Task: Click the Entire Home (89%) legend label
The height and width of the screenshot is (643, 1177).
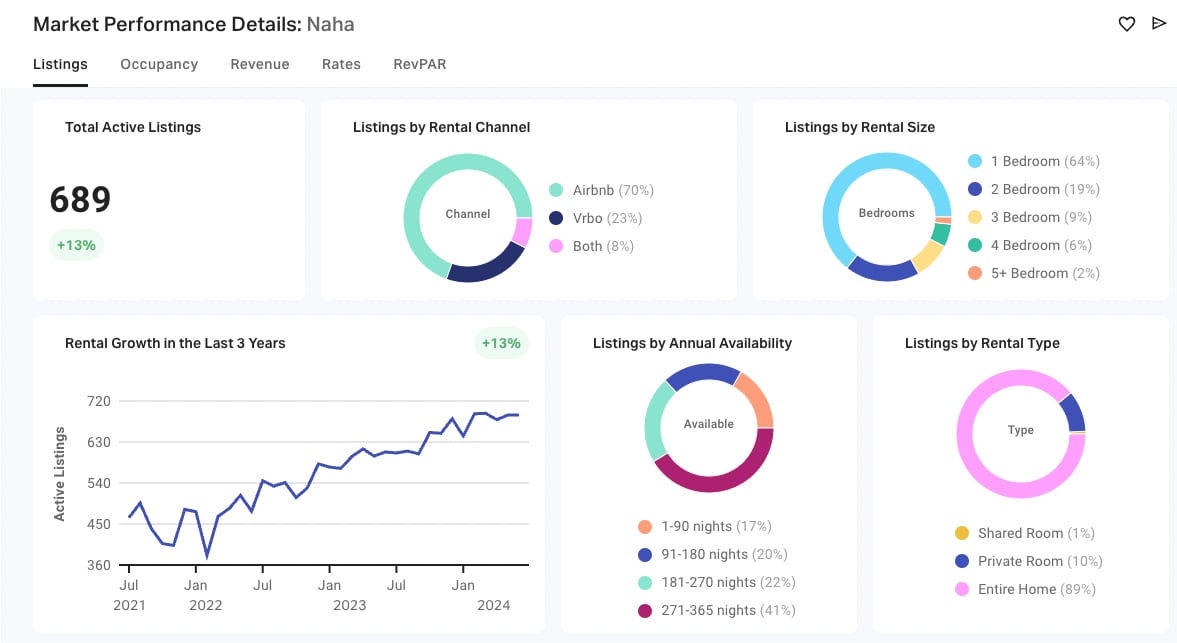Action: pos(1037,590)
